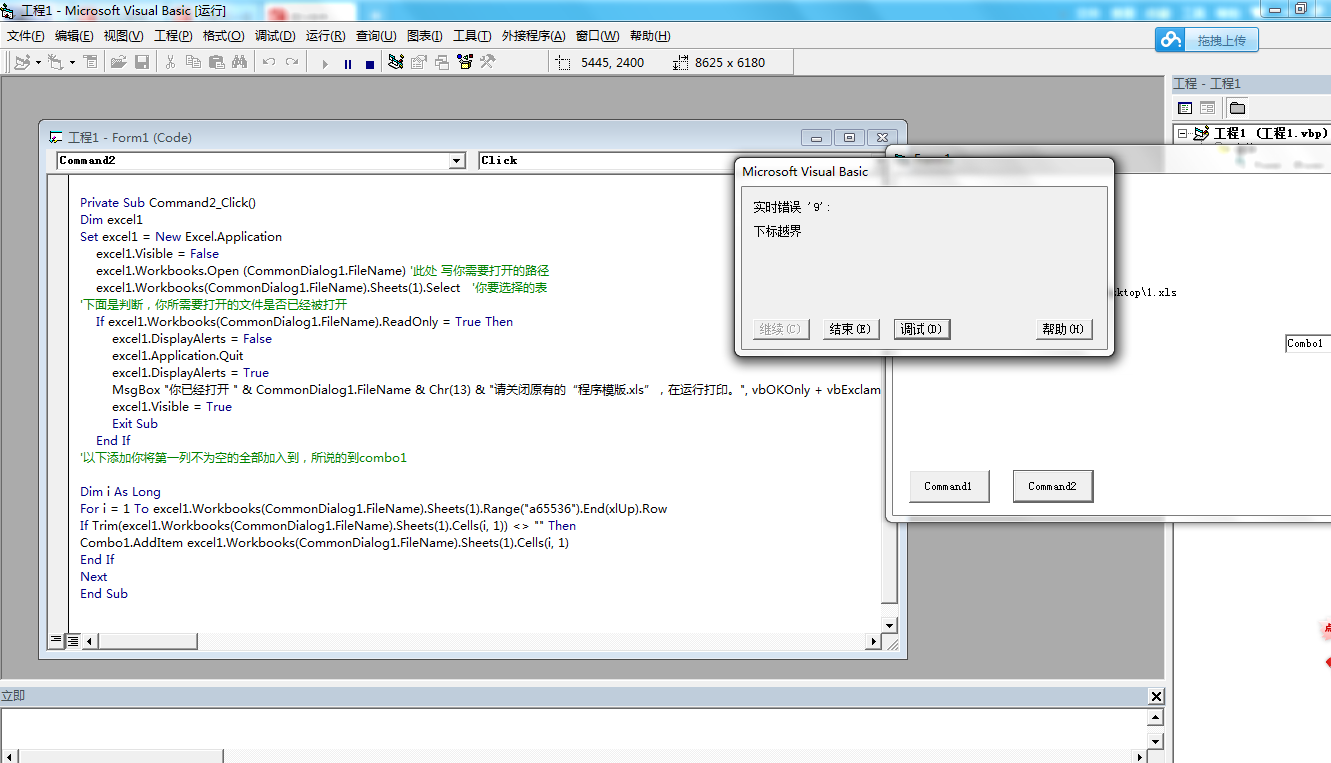Screen dimensions: 1331x763
Task: Restore the Form1 (Code) window
Action: point(850,138)
